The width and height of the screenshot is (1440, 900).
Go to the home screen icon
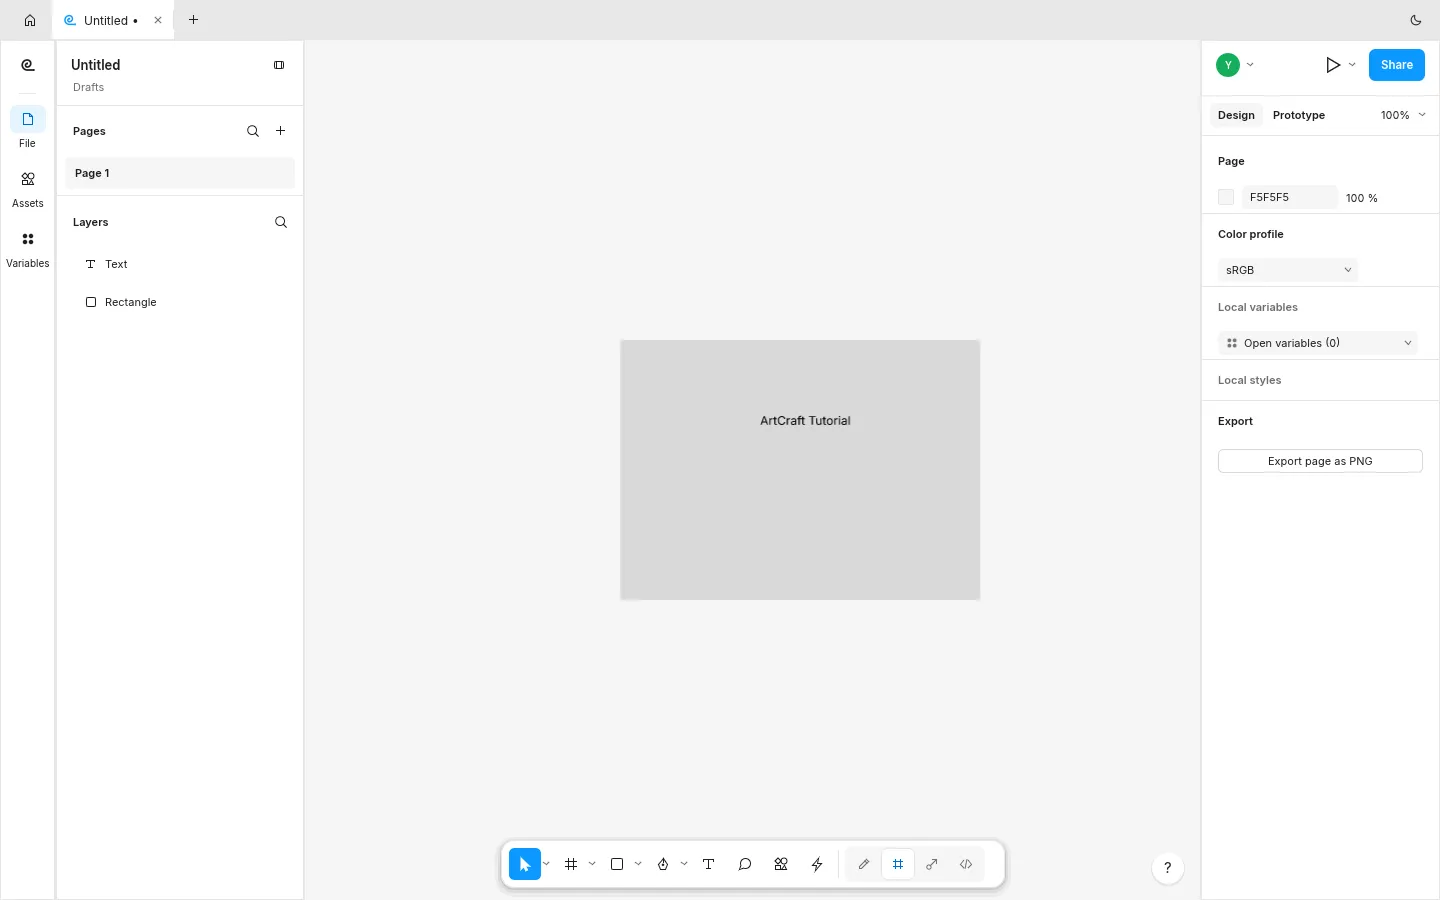[x=30, y=20]
